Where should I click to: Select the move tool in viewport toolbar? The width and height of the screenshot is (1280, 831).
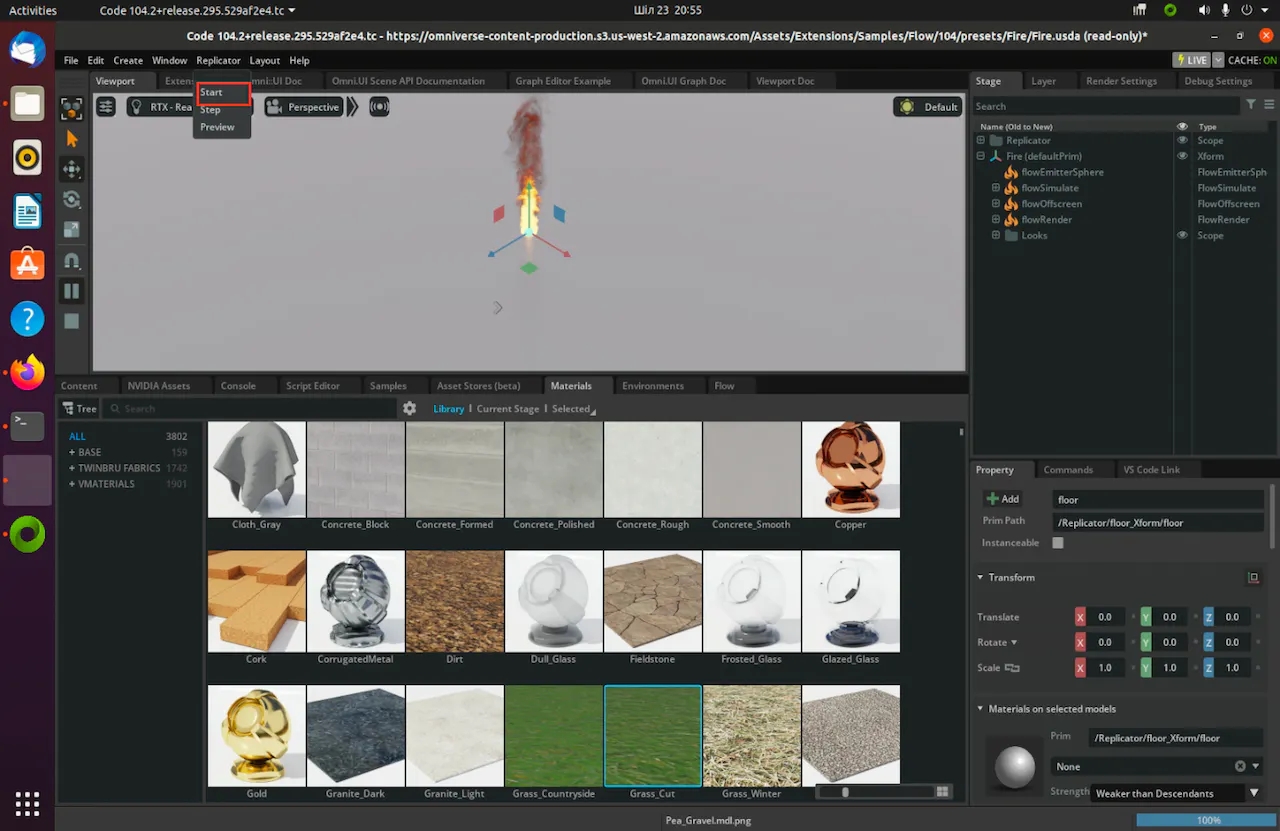click(72, 169)
